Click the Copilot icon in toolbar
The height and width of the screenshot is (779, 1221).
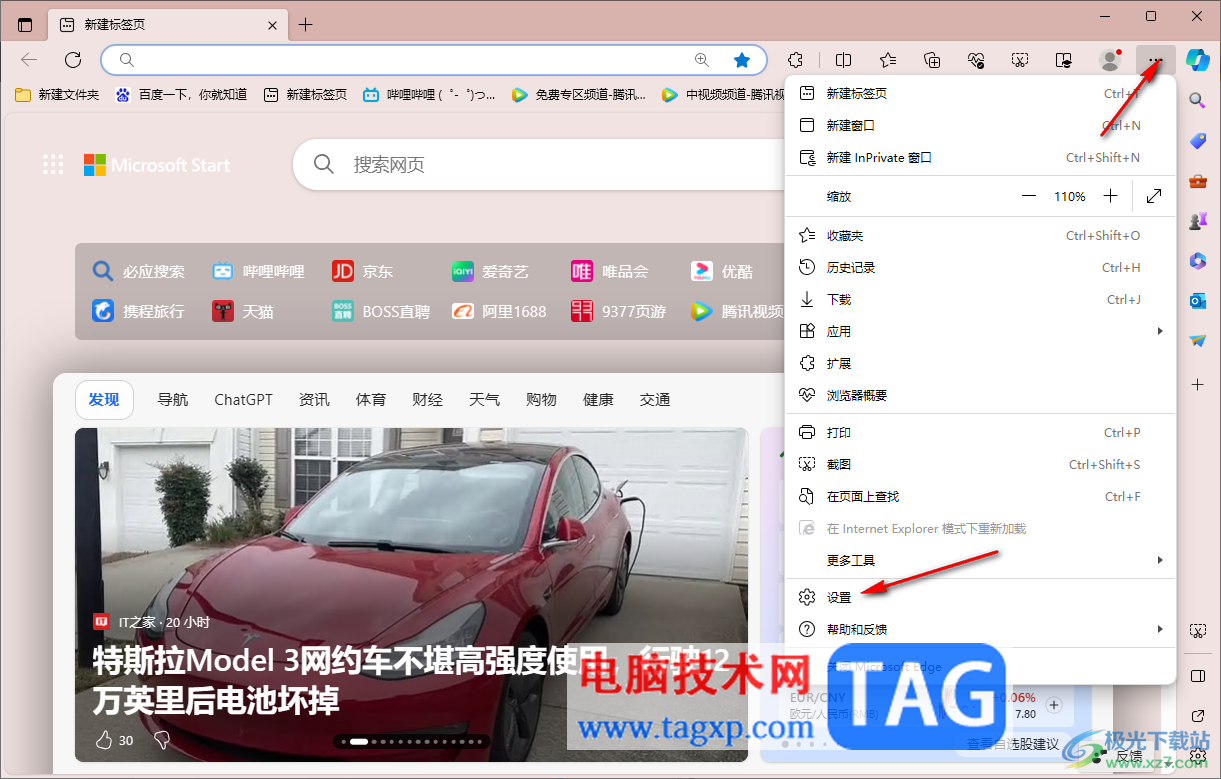pyautogui.click(x=1197, y=60)
